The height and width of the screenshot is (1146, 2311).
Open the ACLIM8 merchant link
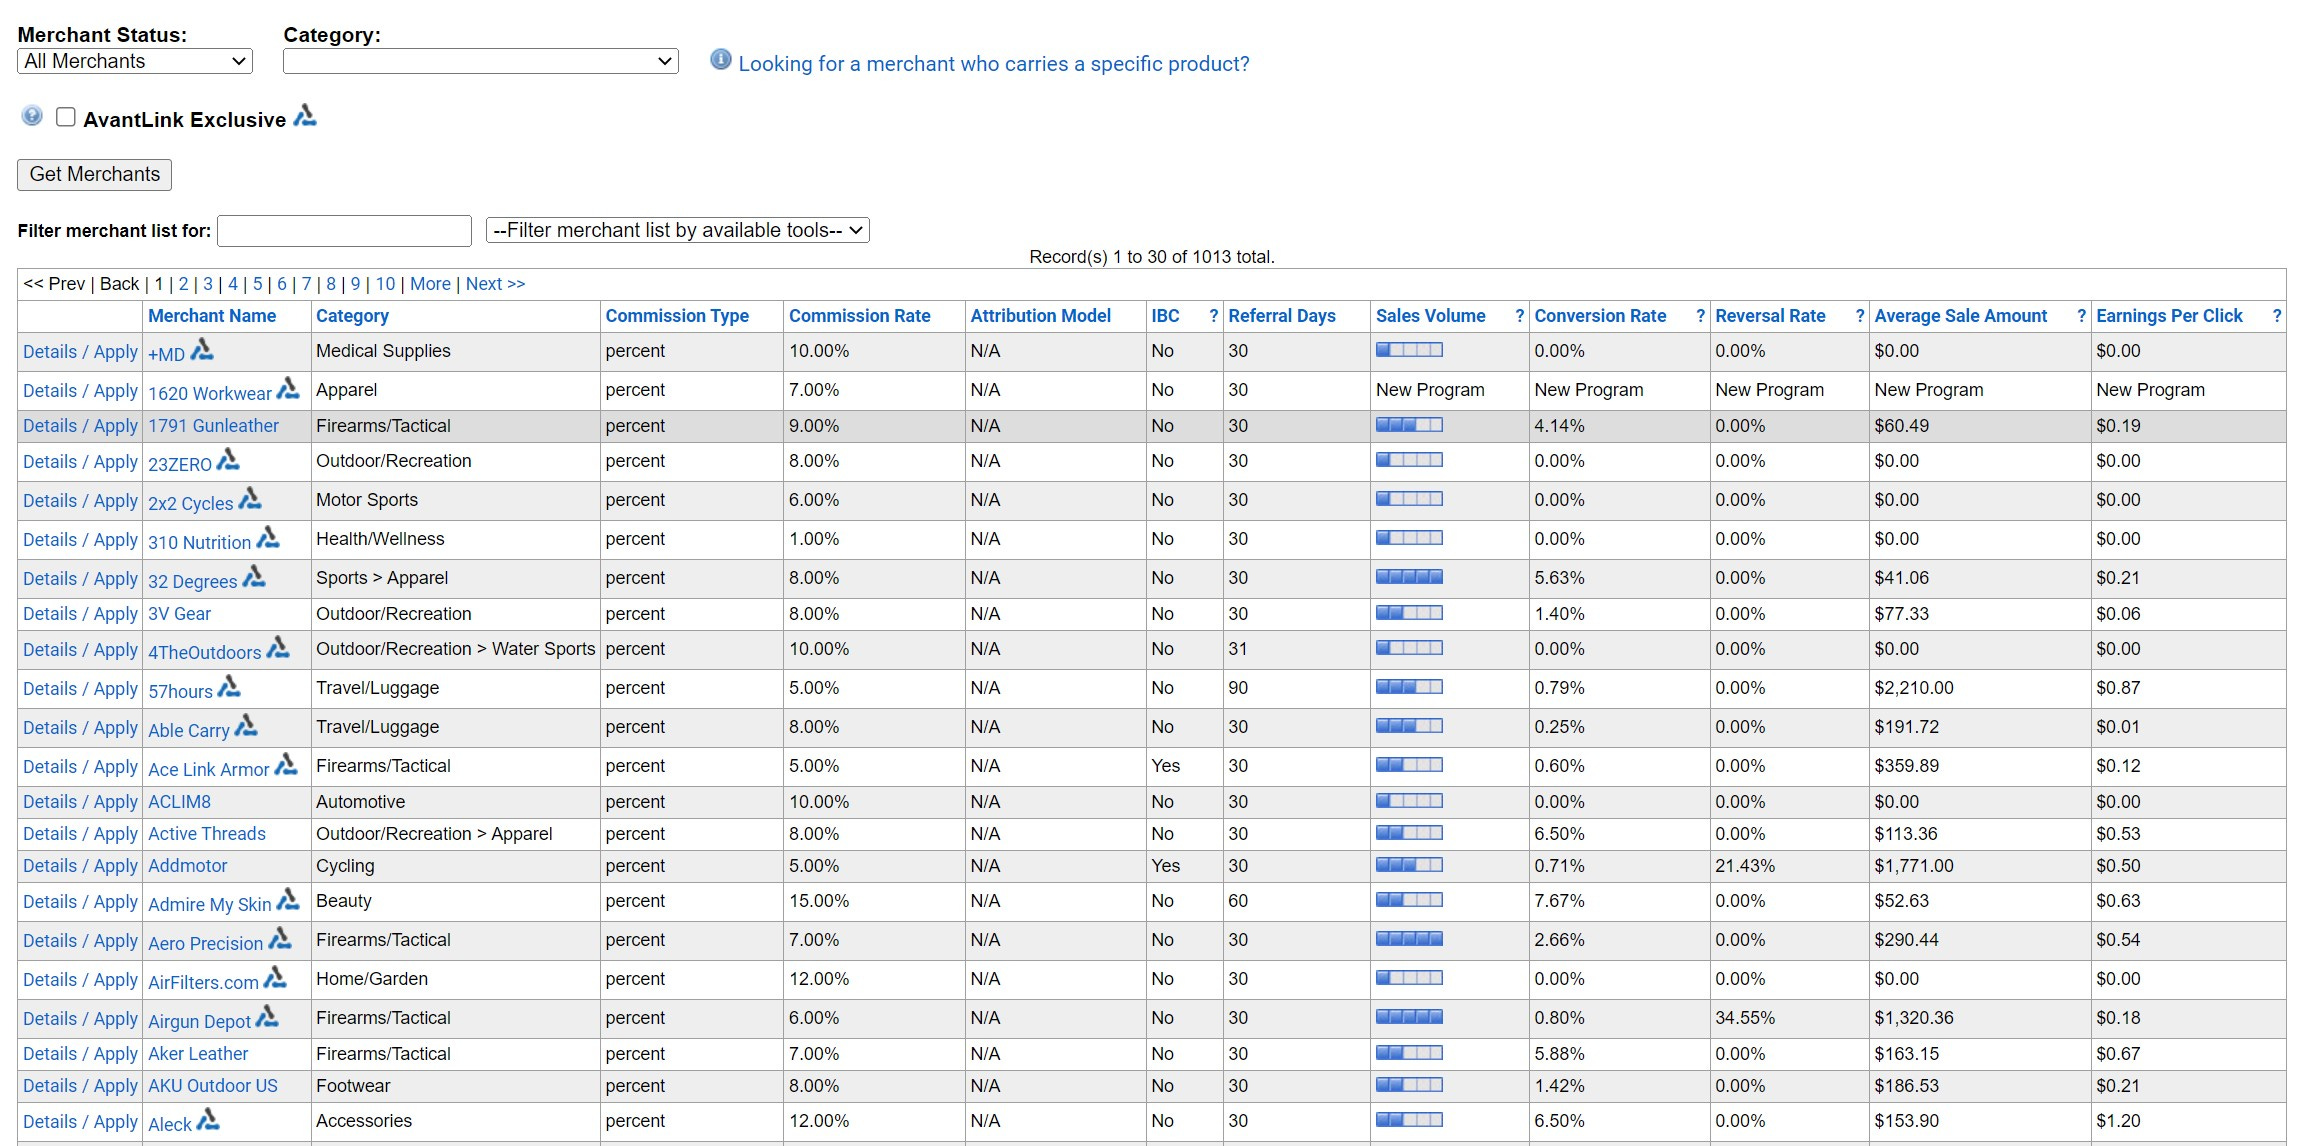click(x=180, y=802)
